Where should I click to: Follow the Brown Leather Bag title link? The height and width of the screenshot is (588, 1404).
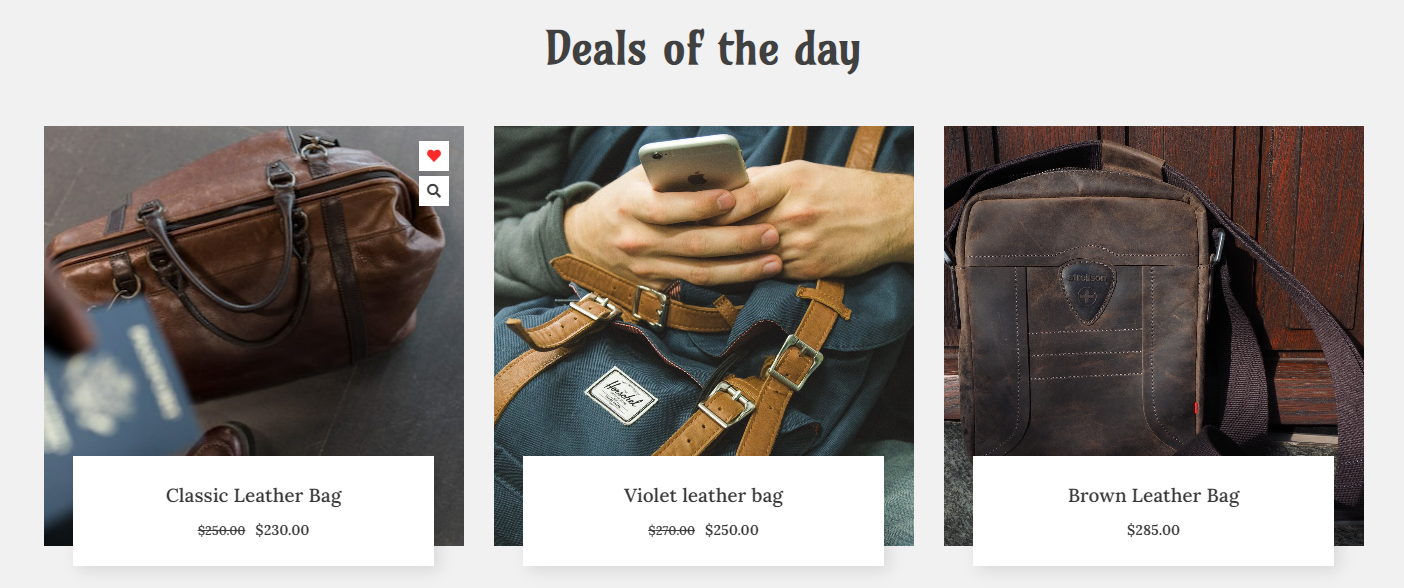[x=1154, y=495]
